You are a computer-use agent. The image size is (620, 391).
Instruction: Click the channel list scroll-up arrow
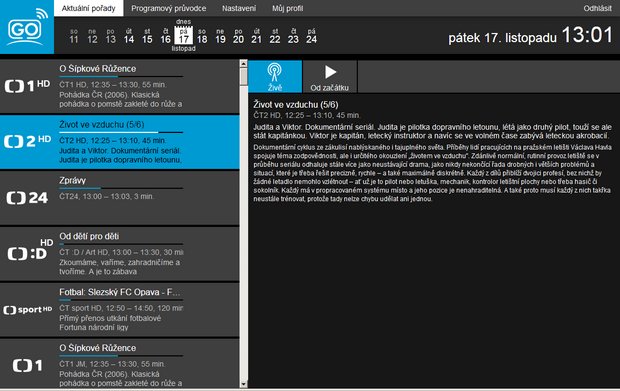(x=244, y=64)
